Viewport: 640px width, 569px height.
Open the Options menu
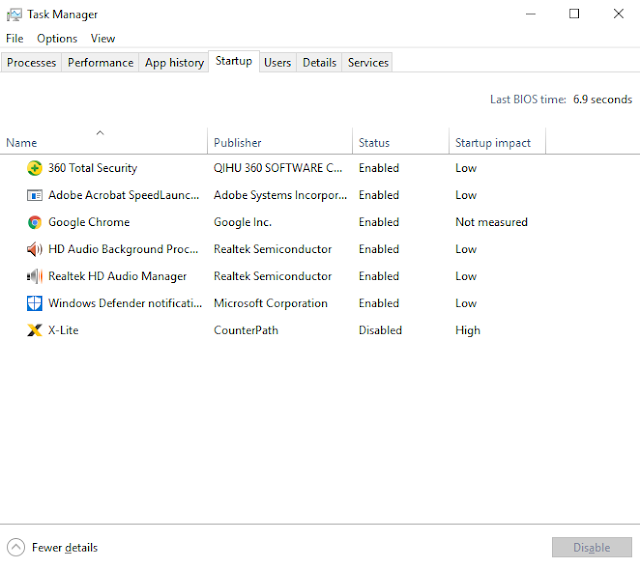(57, 38)
